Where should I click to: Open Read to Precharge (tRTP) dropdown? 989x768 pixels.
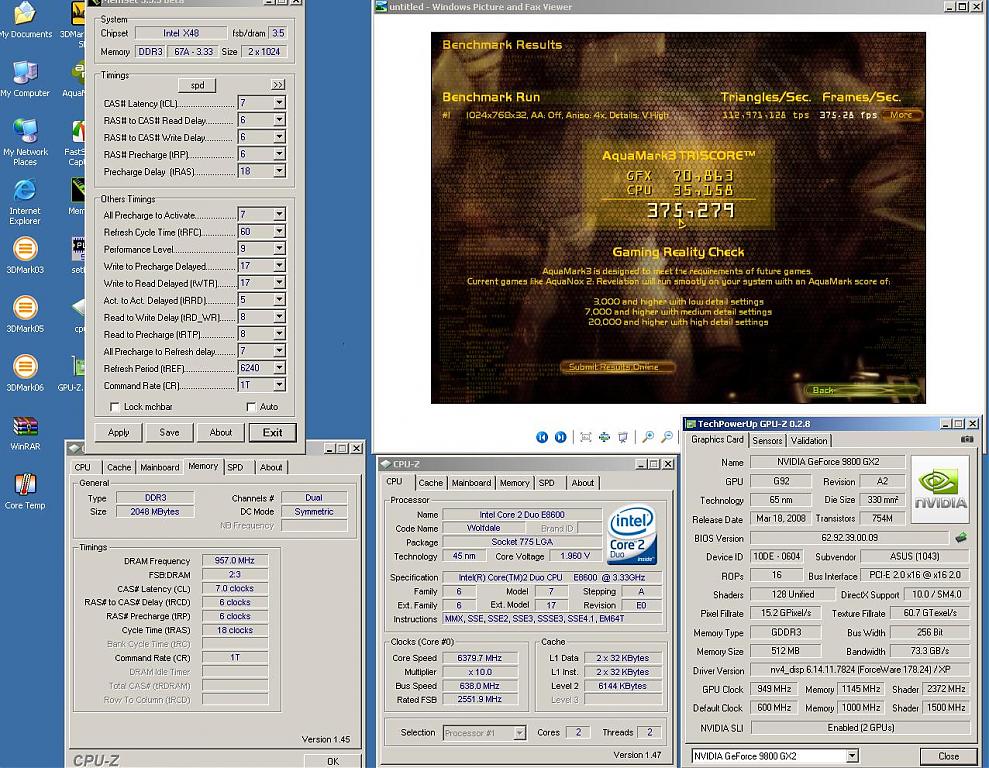click(279, 334)
